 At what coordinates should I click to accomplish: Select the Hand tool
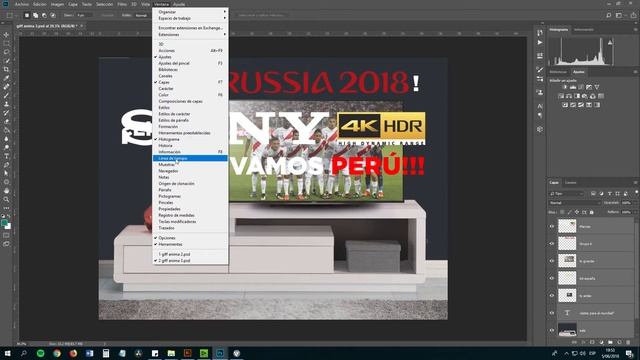[6, 191]
